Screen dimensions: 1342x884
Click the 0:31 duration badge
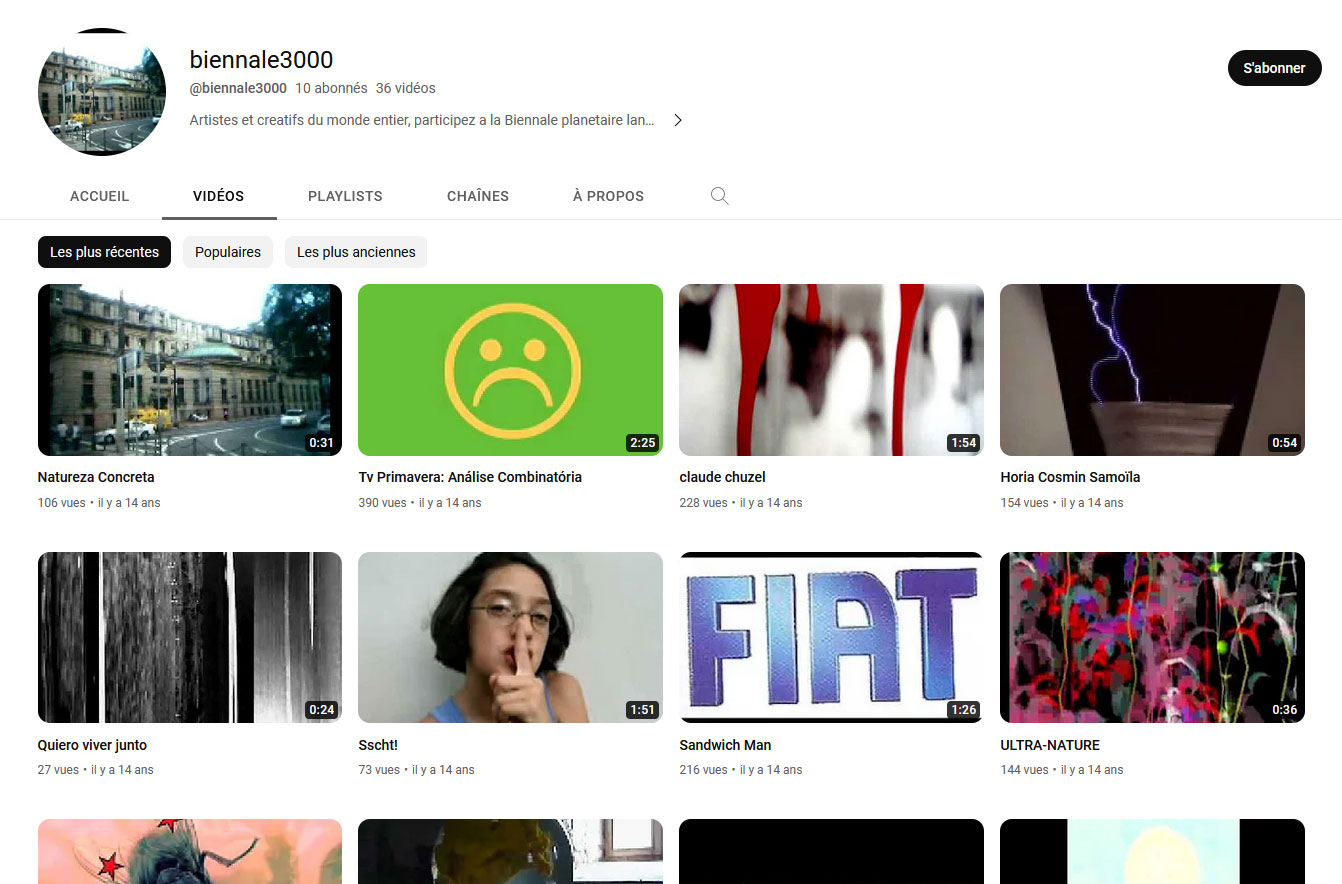(x=321, y=443)
